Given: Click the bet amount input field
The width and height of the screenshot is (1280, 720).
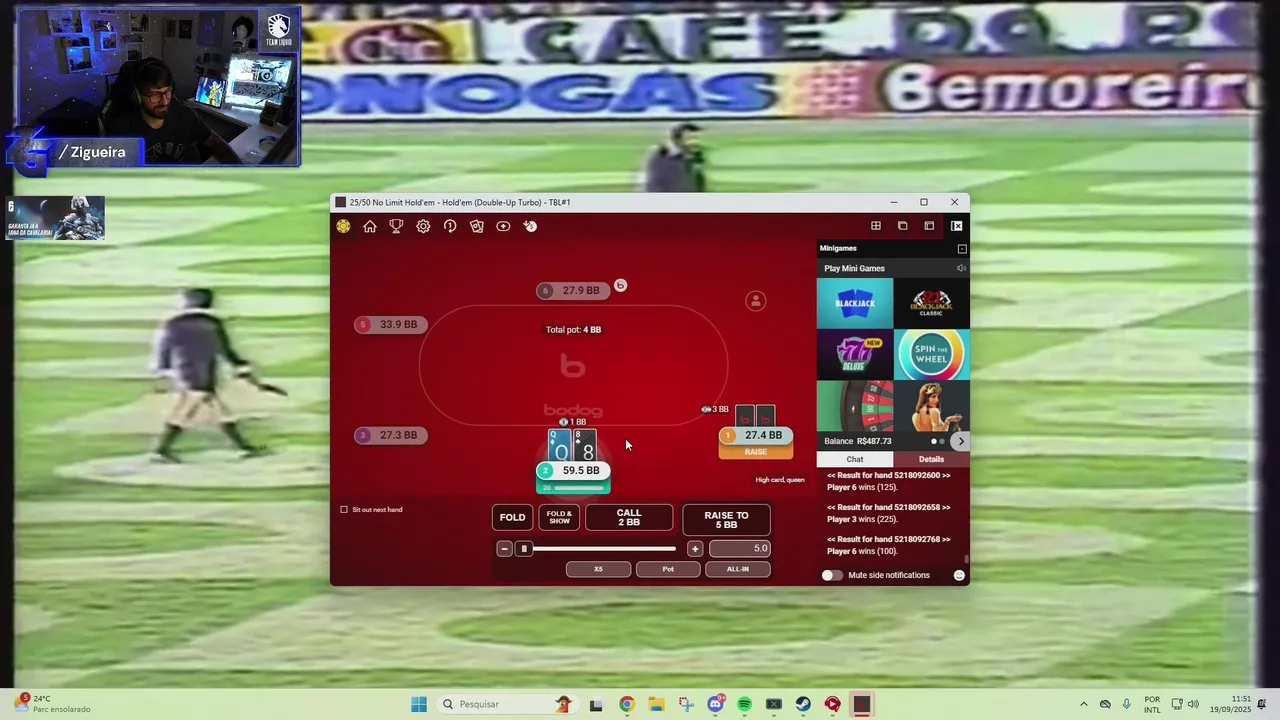Looking at the screenshot, I should (x=739, y=548).
